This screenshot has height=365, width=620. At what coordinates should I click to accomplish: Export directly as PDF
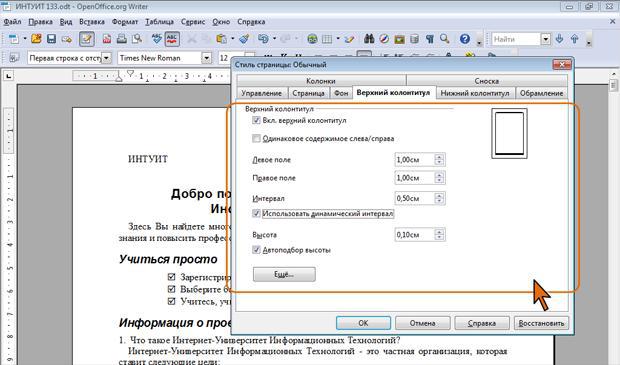[107, 39]
